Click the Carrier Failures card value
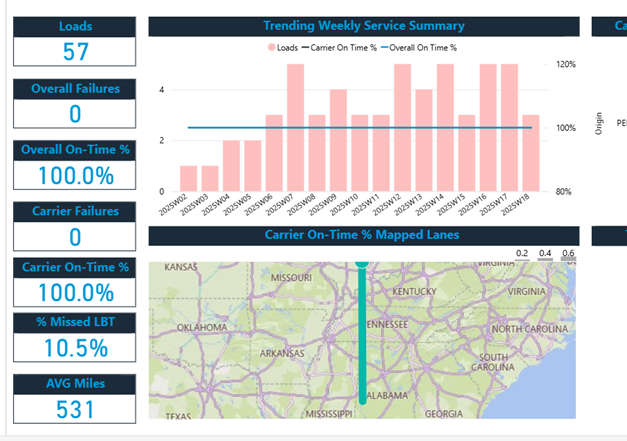Screen dimensions: 627x441 pos(75,237)
